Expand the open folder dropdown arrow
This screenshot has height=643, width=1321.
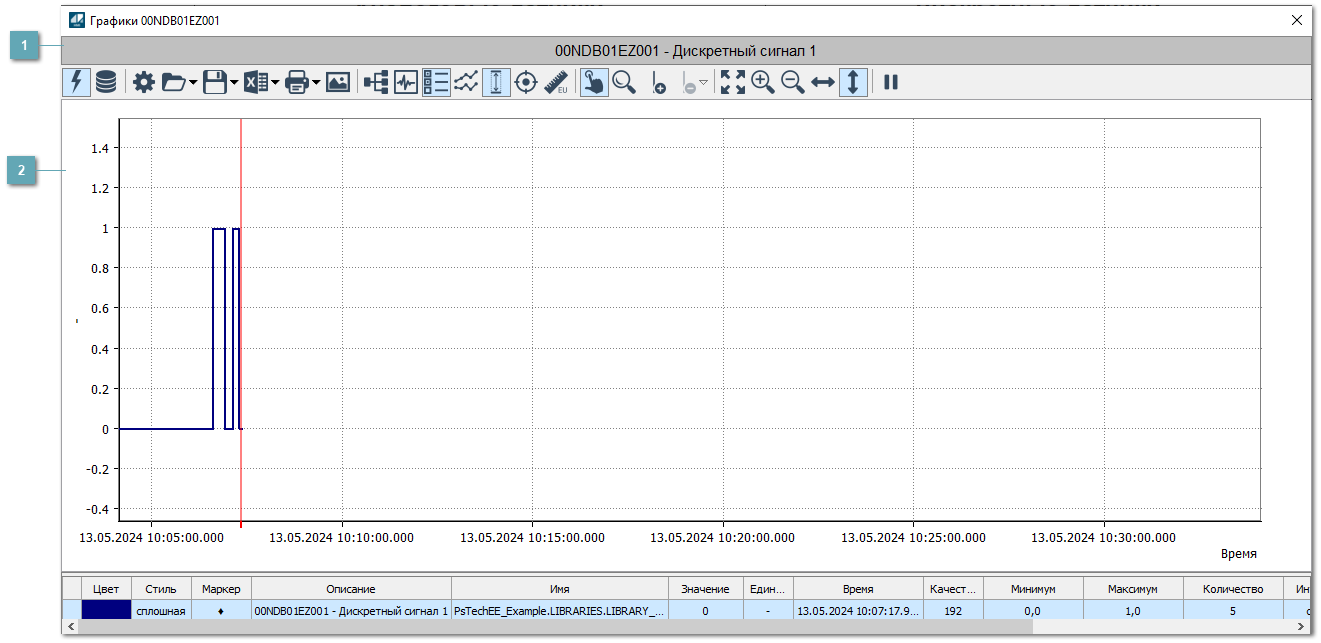193,83
